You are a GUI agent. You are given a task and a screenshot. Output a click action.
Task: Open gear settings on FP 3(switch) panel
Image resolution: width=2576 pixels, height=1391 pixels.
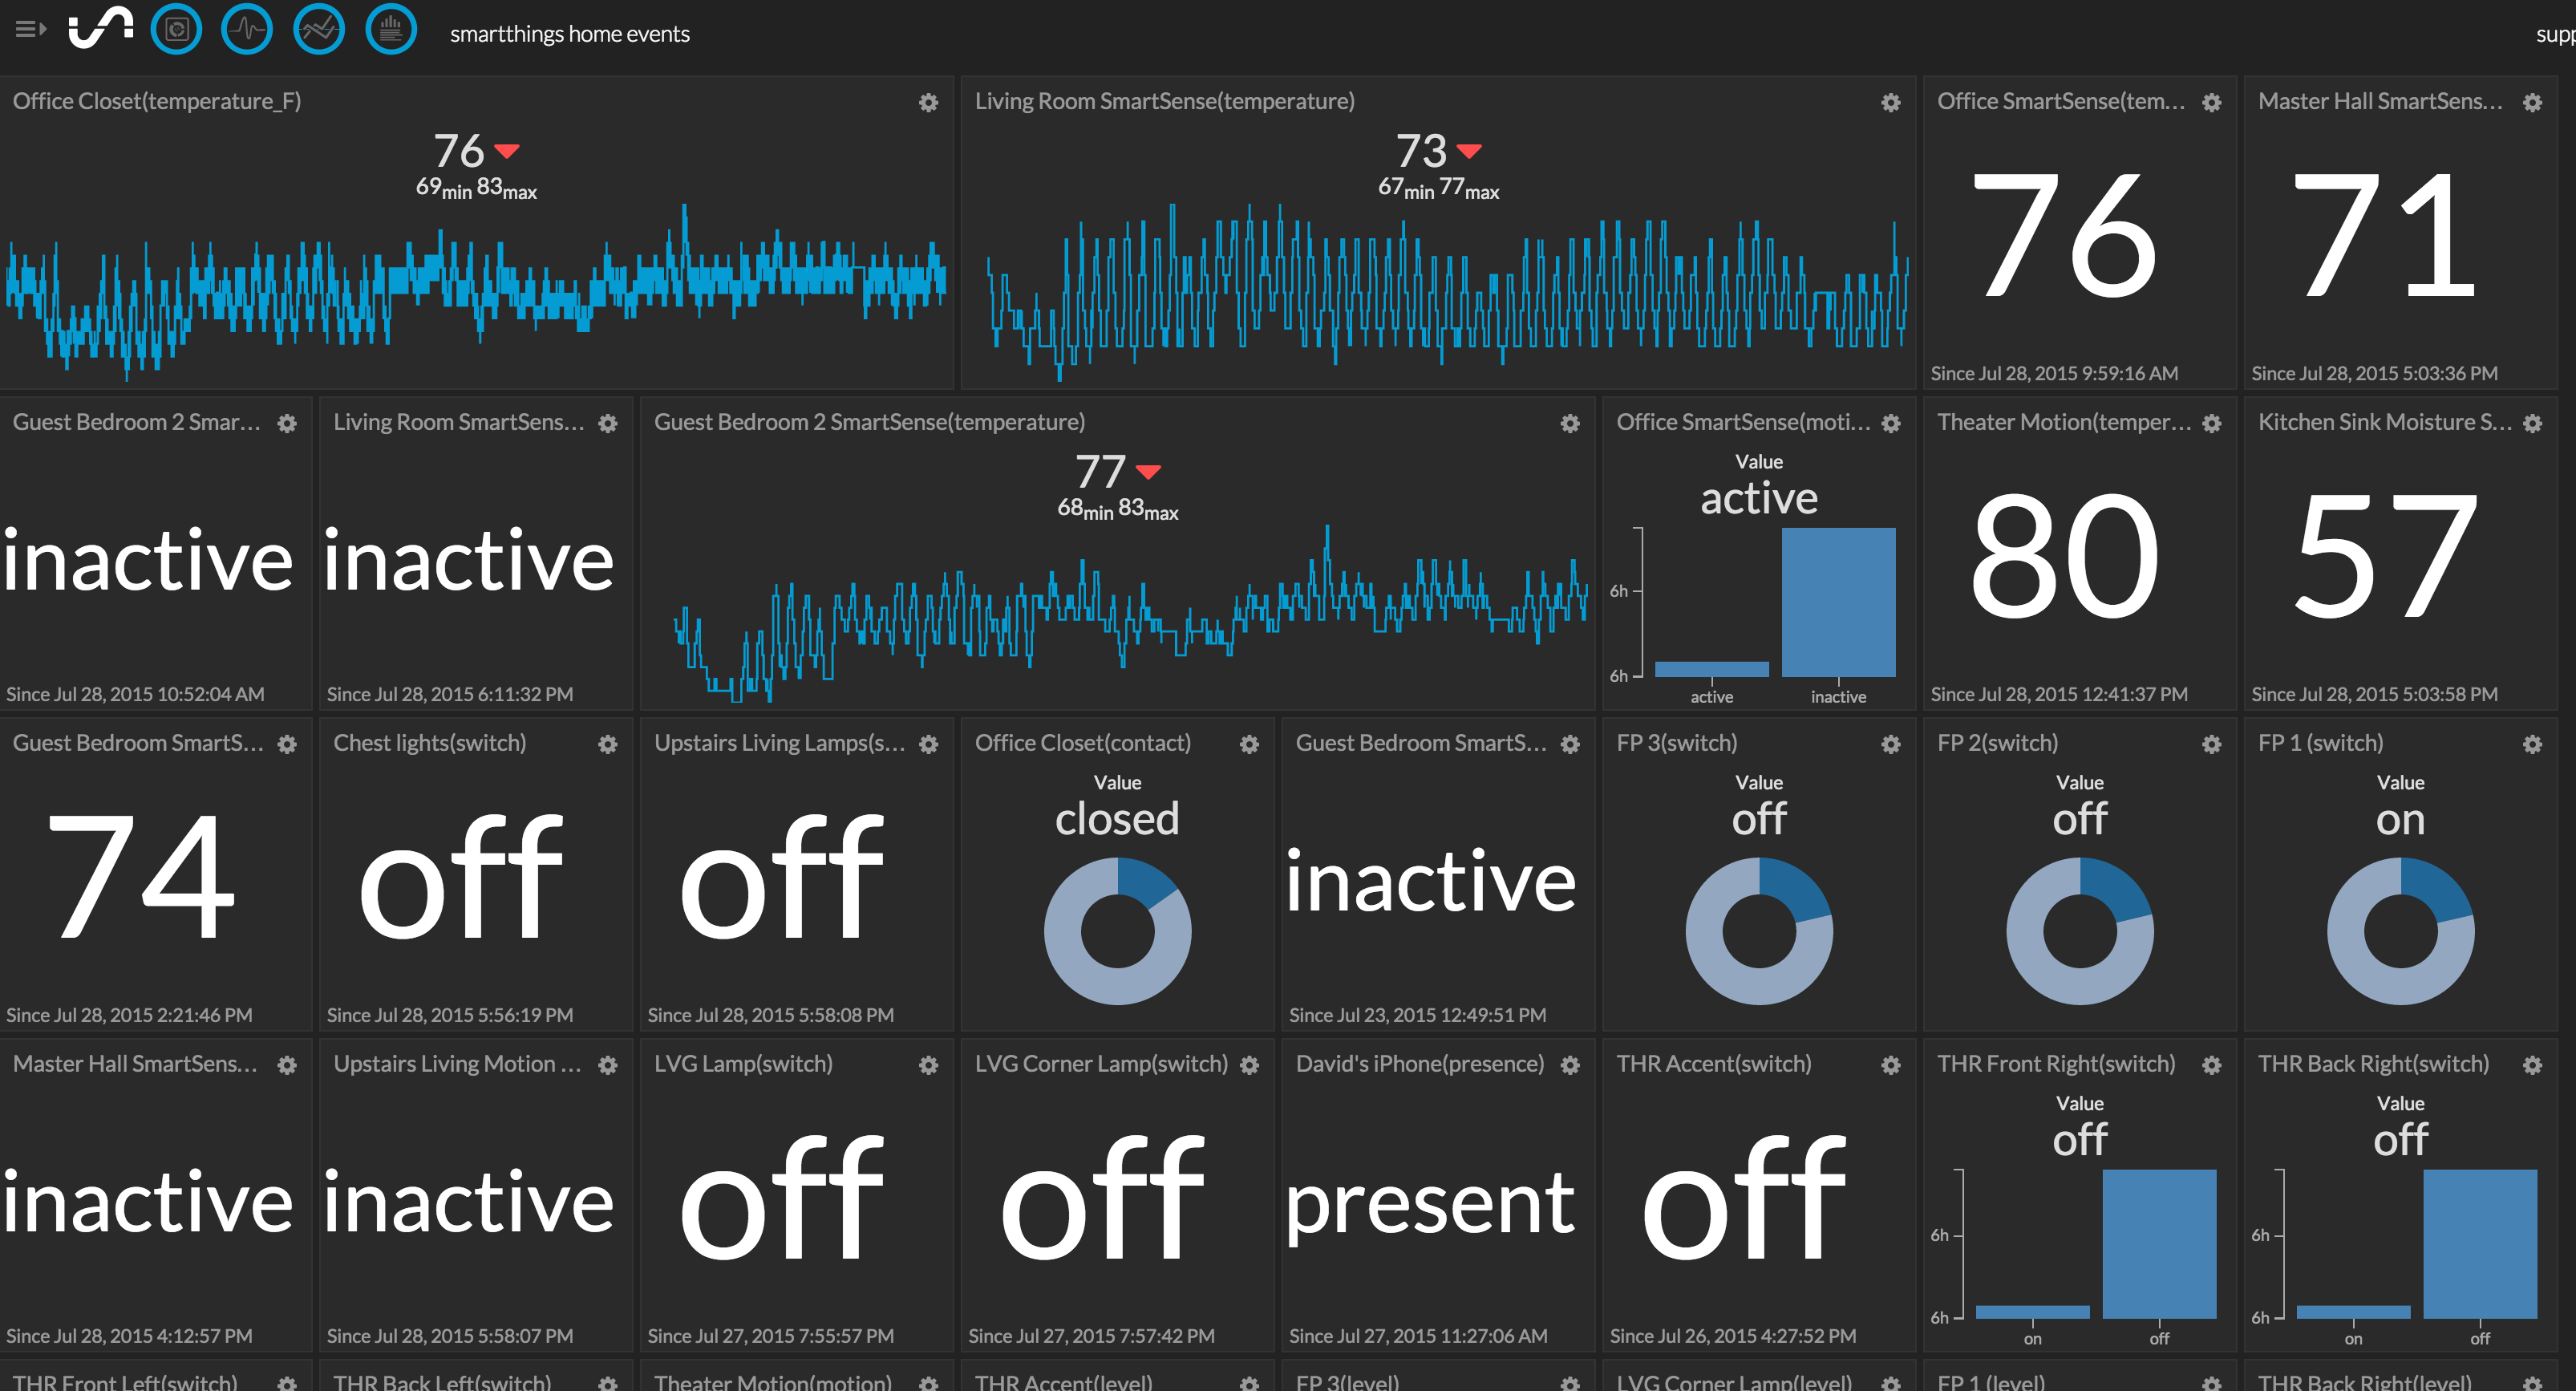[x=1891, y=744]
